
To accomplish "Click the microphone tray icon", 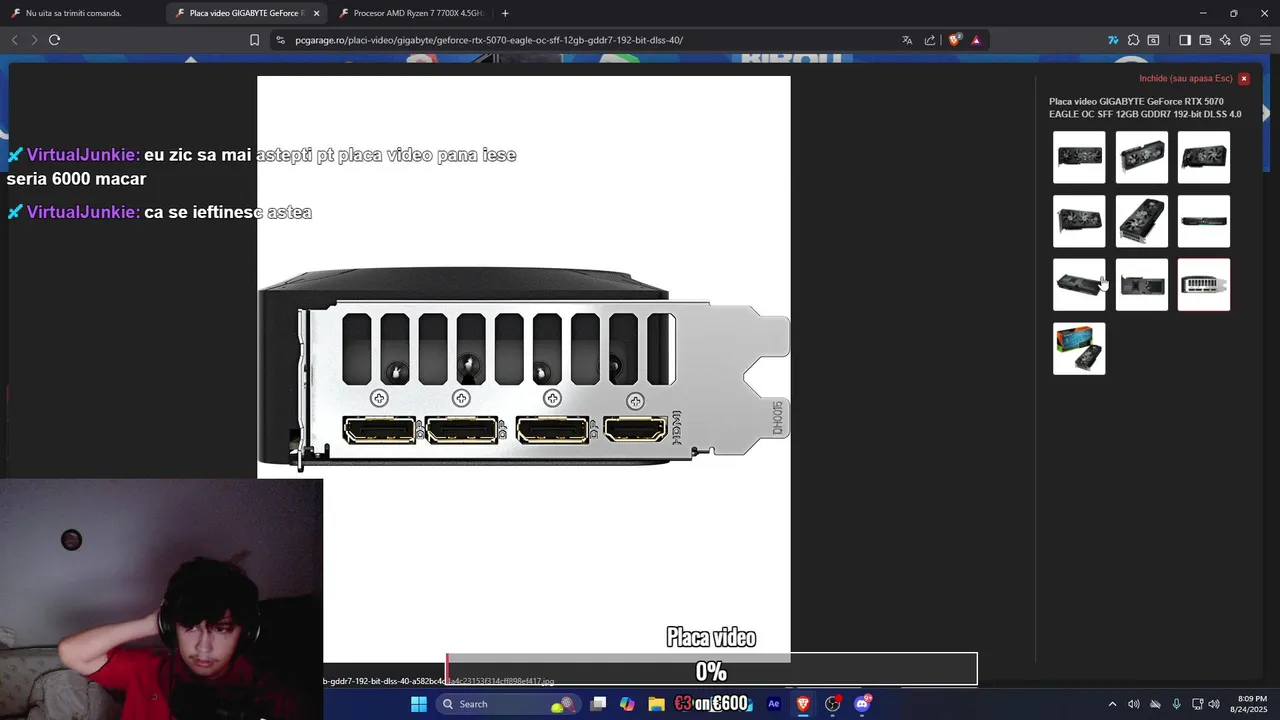I will 1176,704.
